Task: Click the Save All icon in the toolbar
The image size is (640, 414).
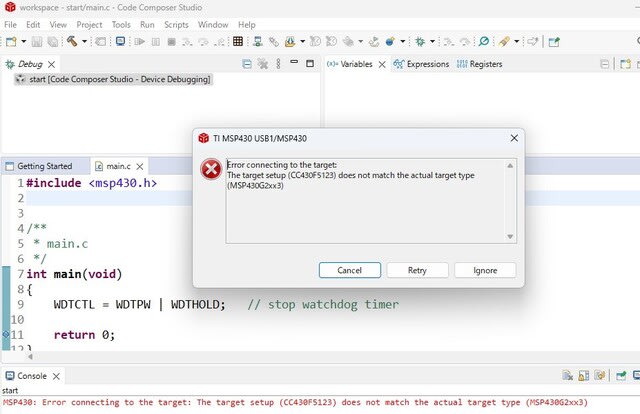Action: click(53, 42)
